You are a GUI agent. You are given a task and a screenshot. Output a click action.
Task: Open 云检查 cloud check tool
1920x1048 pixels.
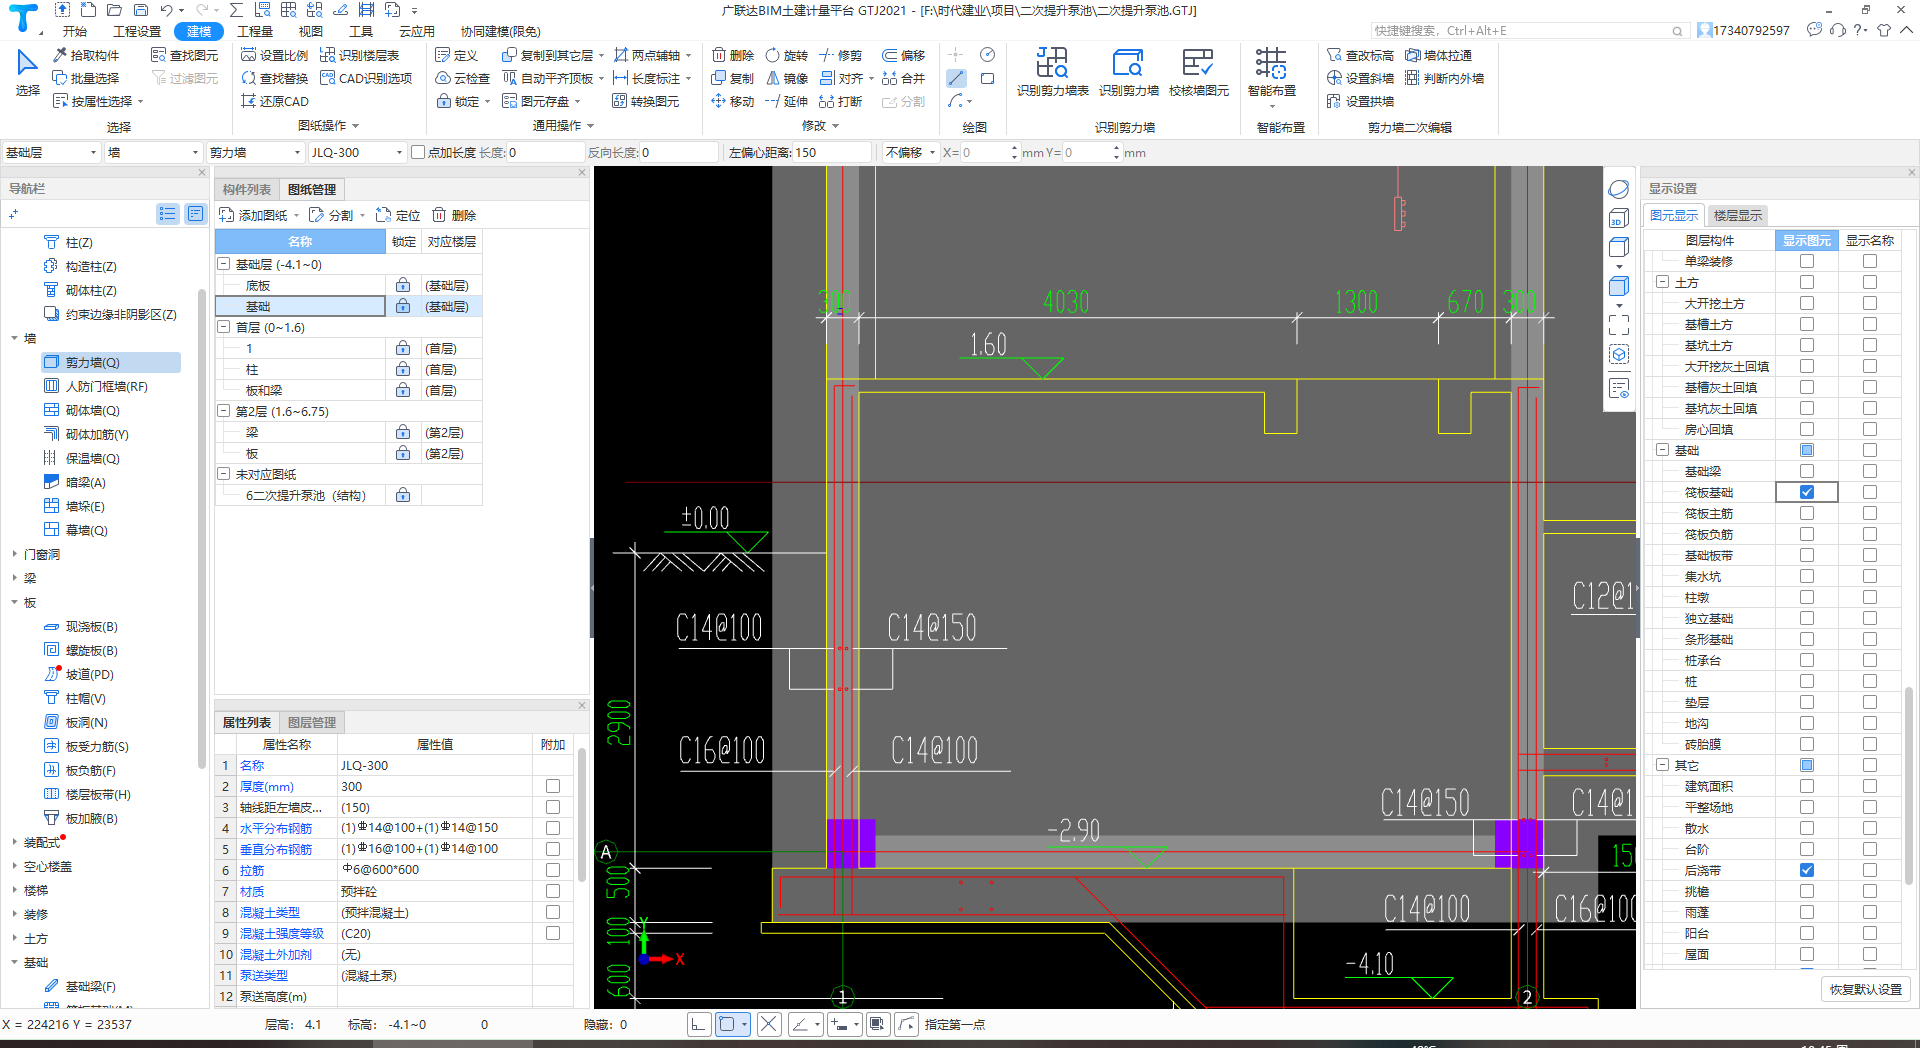[463, 78]
